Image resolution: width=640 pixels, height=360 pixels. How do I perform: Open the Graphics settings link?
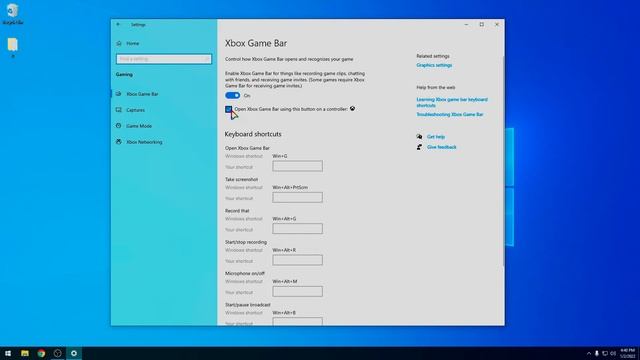click(x=434, y=65)
